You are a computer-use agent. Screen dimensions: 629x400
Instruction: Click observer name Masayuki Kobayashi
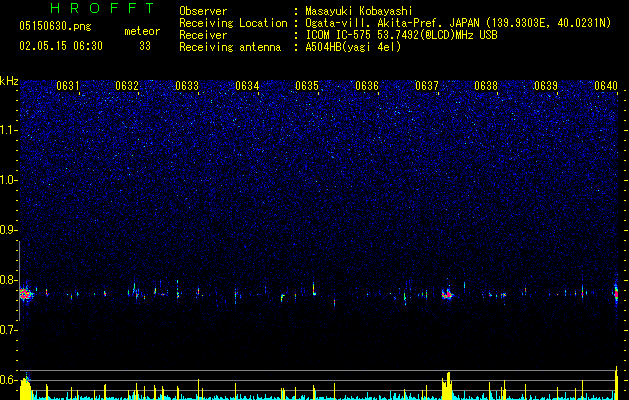[x=359, y=11]
